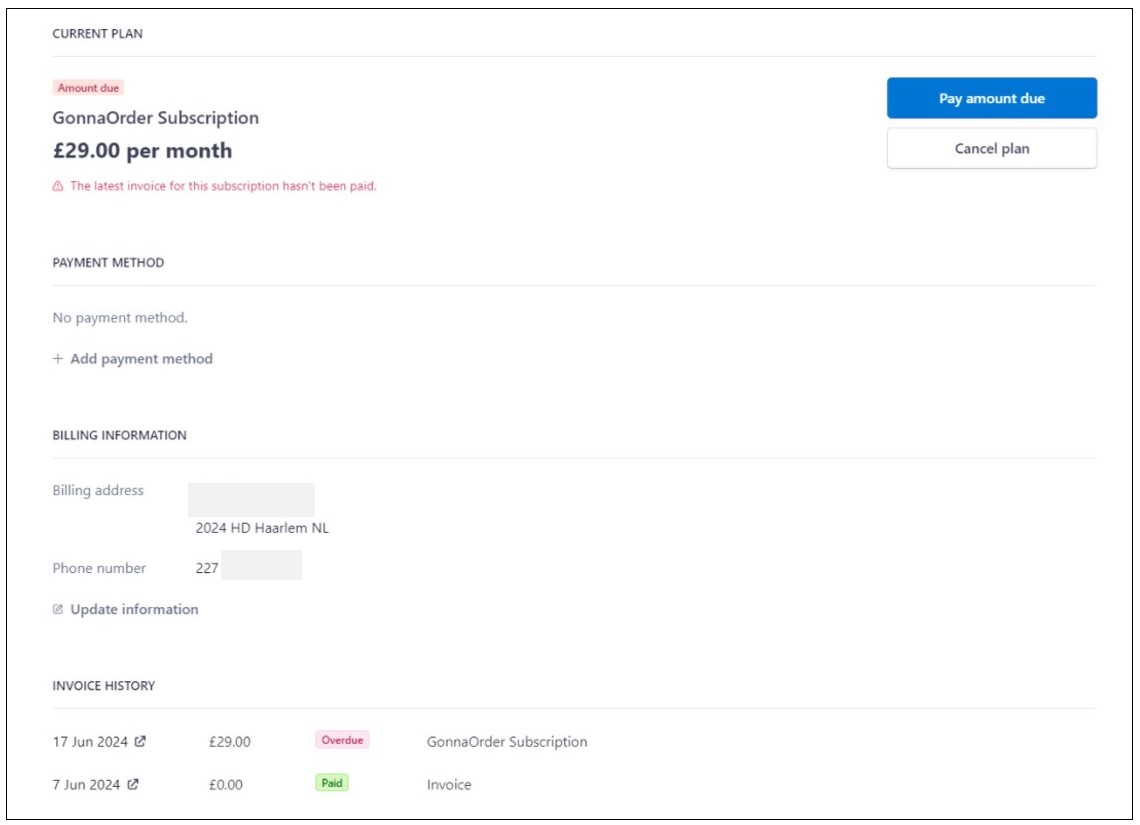1140x825 pixels.
Task: Click the plus icon beside Add payment method
Action: 57,358
